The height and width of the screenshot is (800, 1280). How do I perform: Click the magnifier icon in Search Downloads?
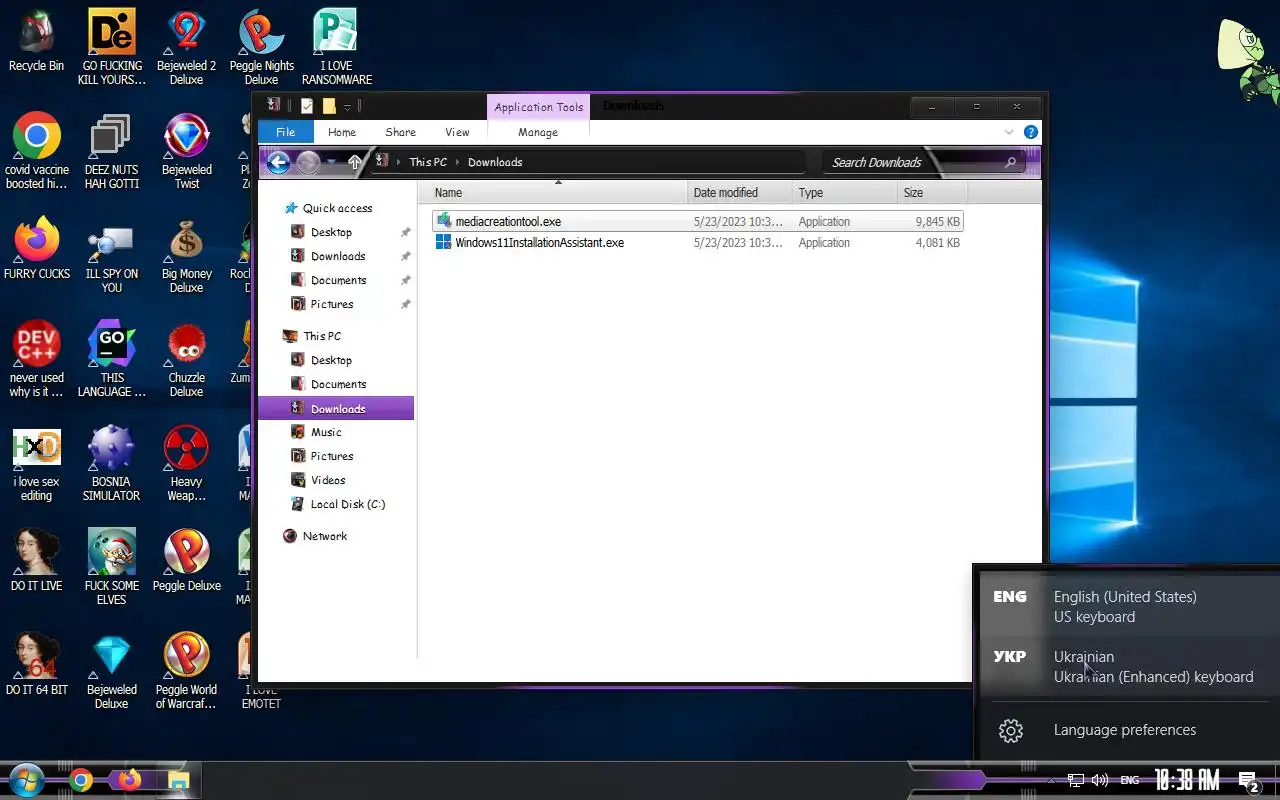point(1010,162)
